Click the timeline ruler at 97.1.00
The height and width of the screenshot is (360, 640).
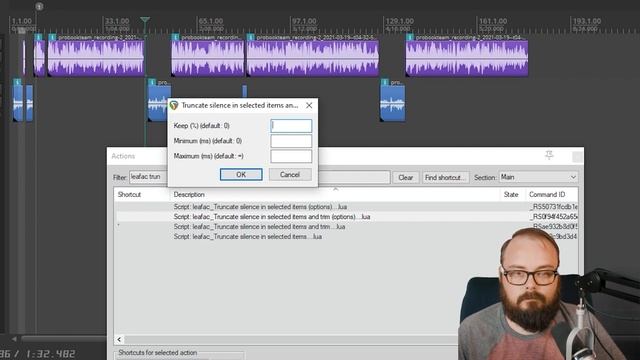(304, 21)
